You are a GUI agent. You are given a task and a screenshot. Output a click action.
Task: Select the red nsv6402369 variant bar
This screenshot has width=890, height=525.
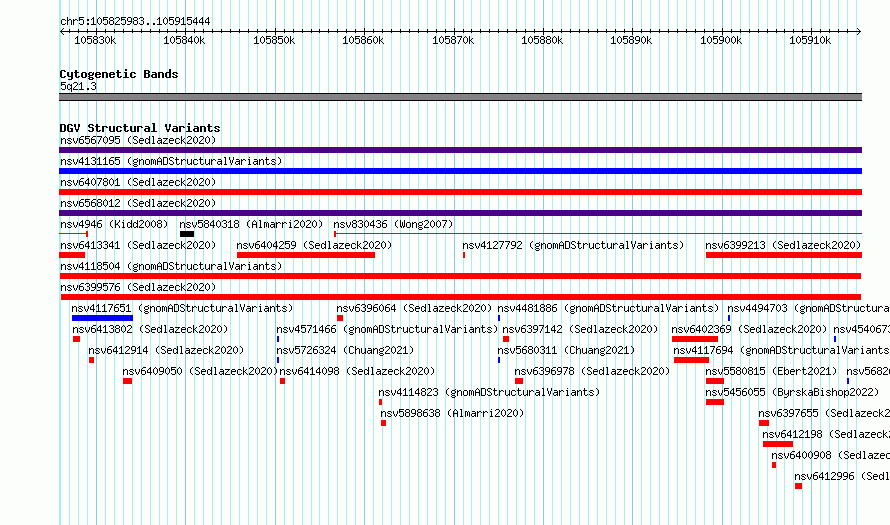click(x=695, y=339)
